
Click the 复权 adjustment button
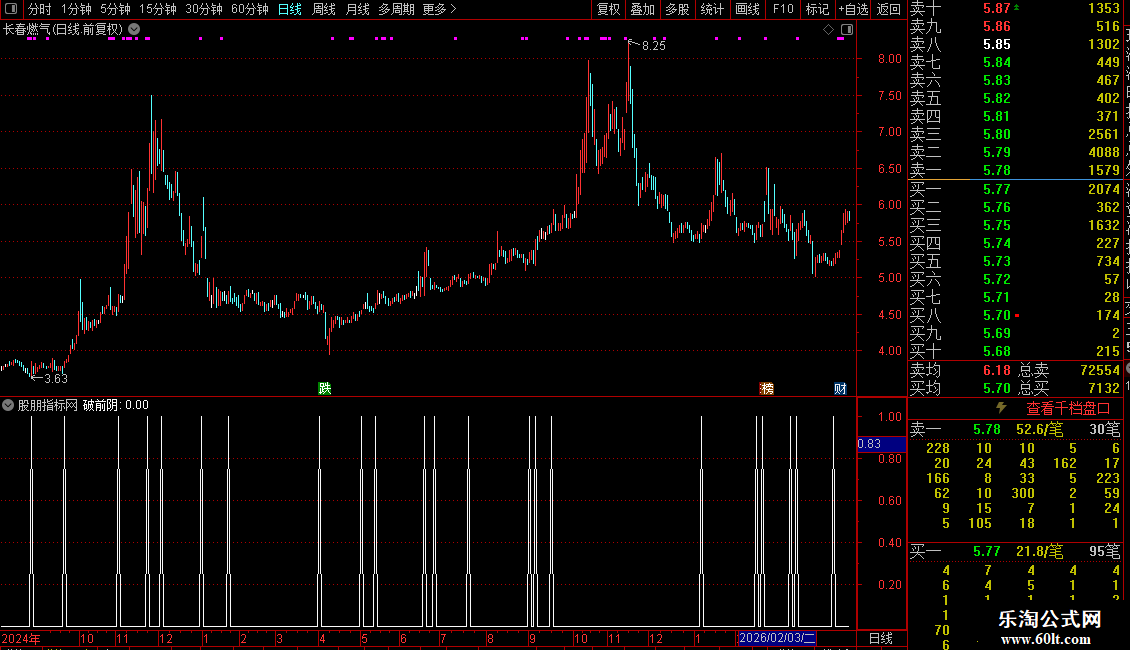pos(608,9)
